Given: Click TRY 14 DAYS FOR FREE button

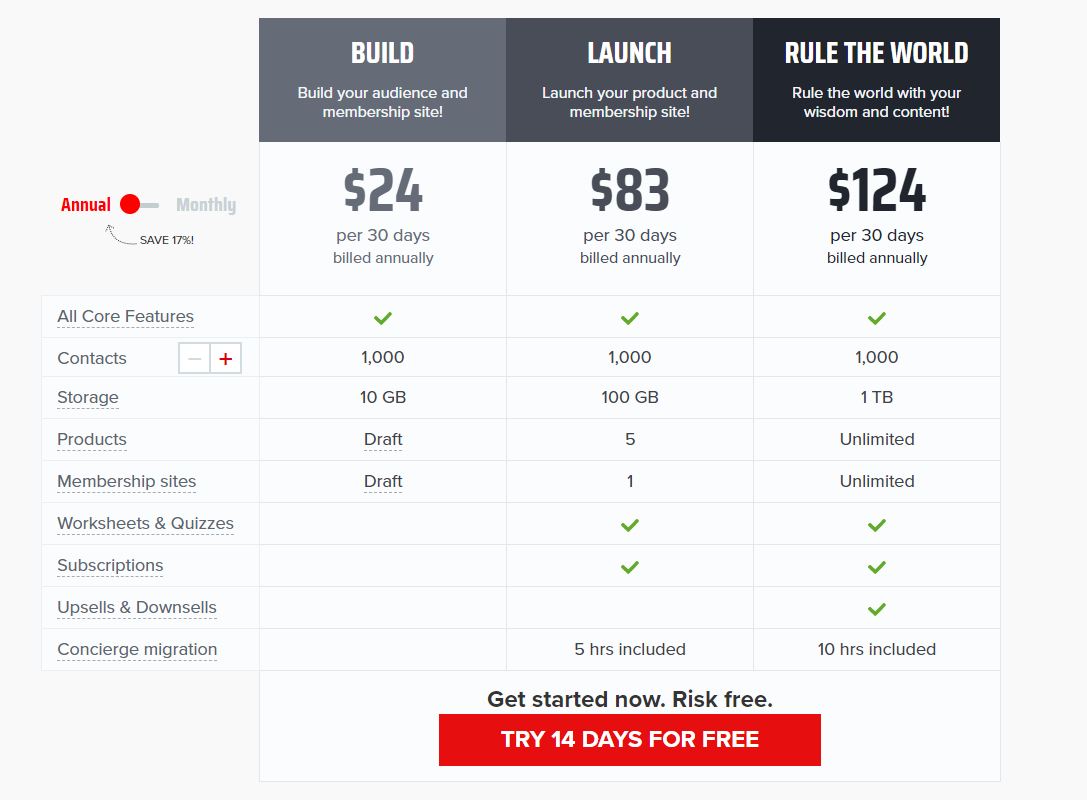Looking at the screenshot, I should pos(629,740).
